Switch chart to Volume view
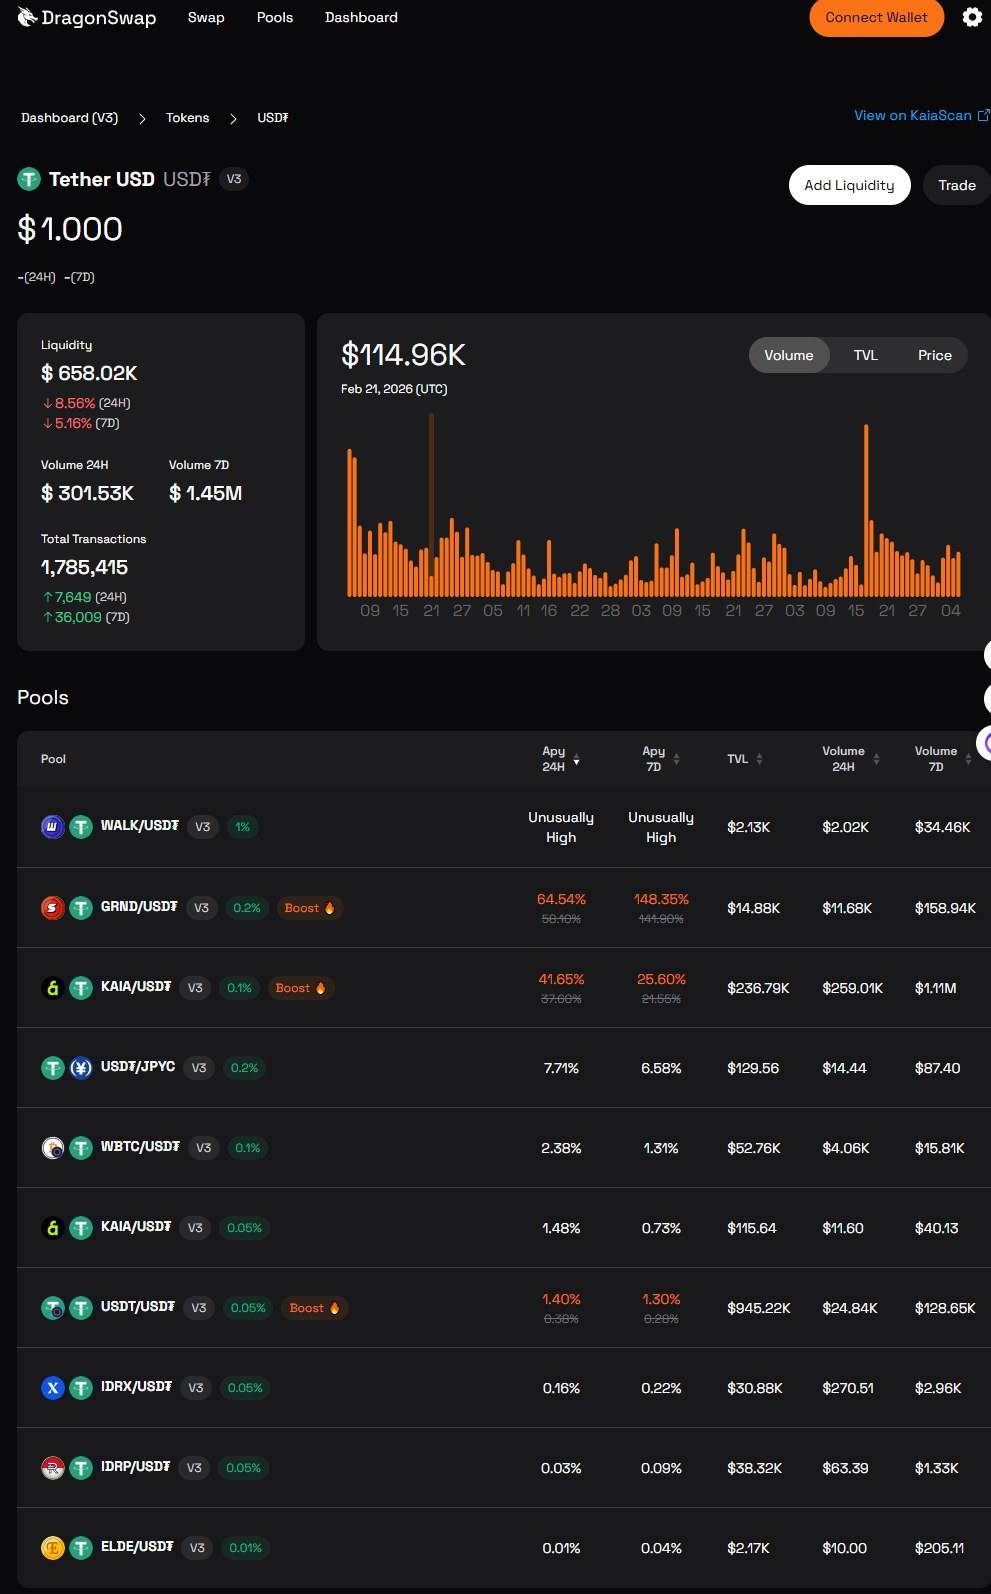Screen dimensions: 991x1594 coord(789,355)
